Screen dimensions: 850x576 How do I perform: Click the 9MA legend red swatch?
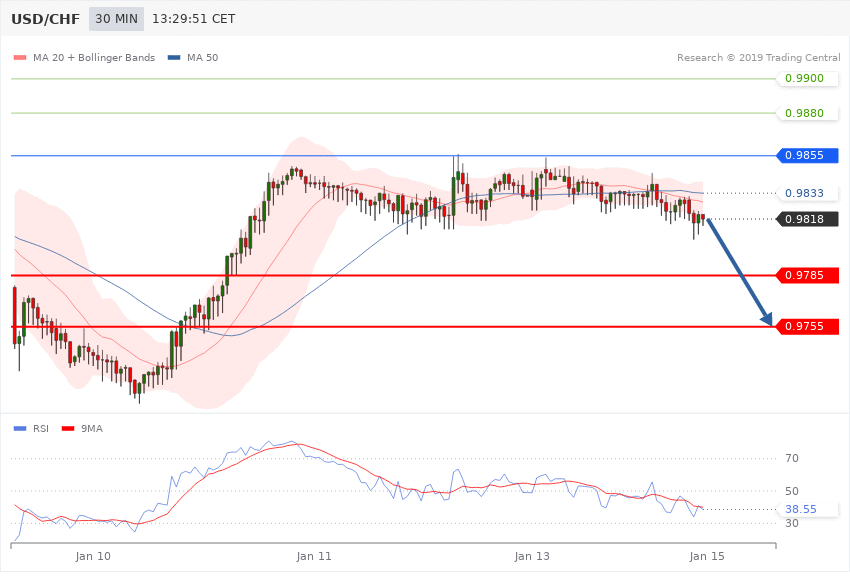coord(68,429)
